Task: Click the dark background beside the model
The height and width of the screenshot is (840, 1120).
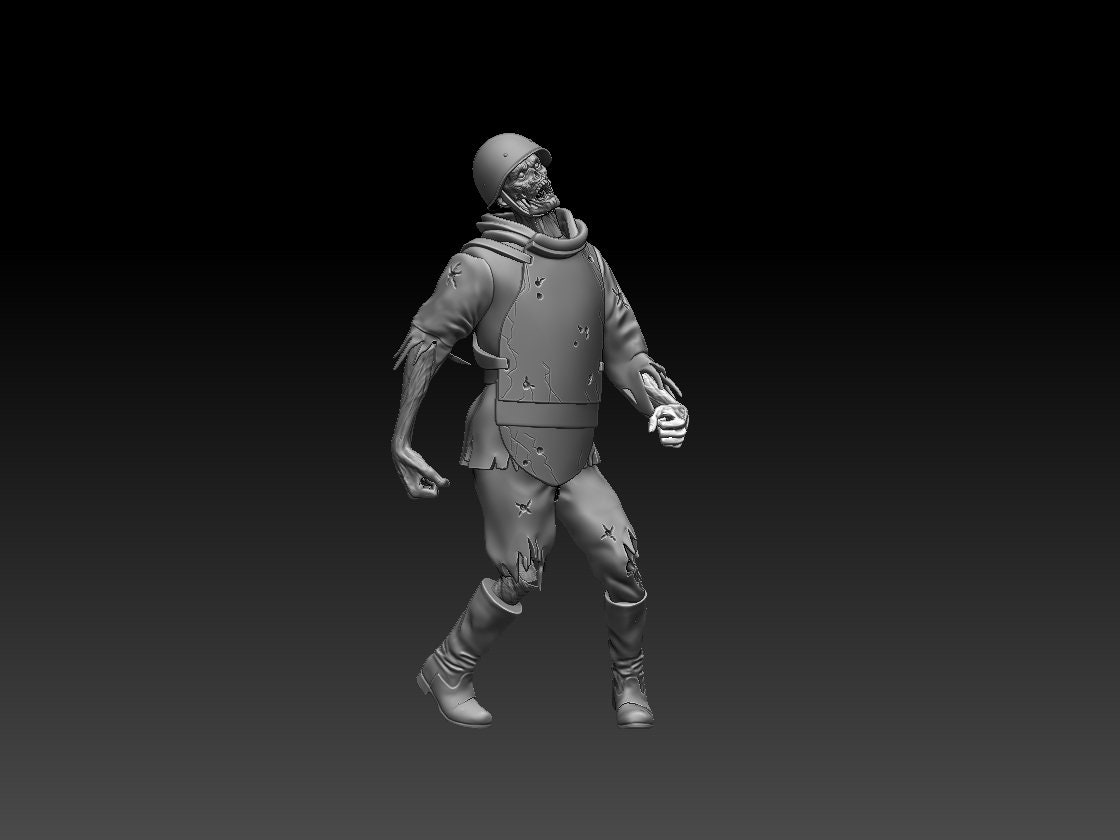Action: point(850,400)
